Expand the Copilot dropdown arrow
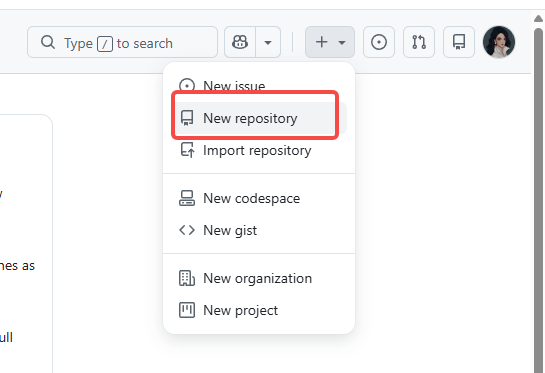 click(x=268, y=42)
